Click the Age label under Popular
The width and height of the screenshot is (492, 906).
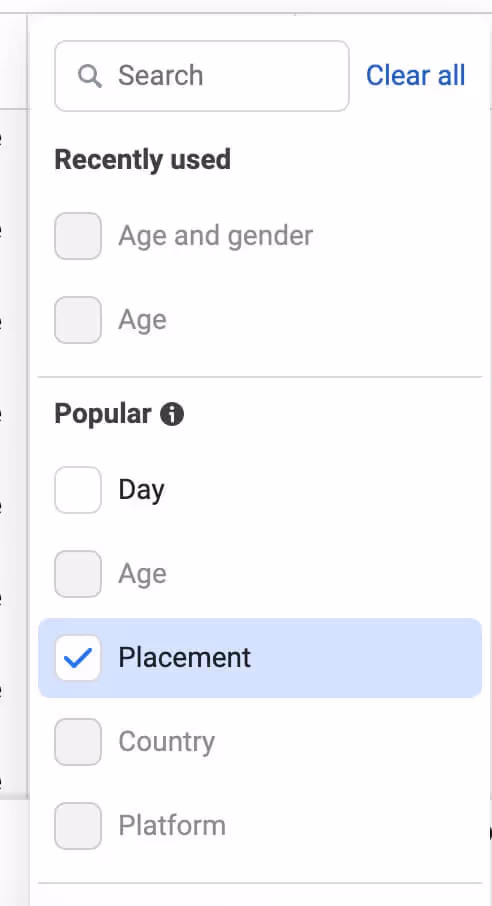[142, 574]
